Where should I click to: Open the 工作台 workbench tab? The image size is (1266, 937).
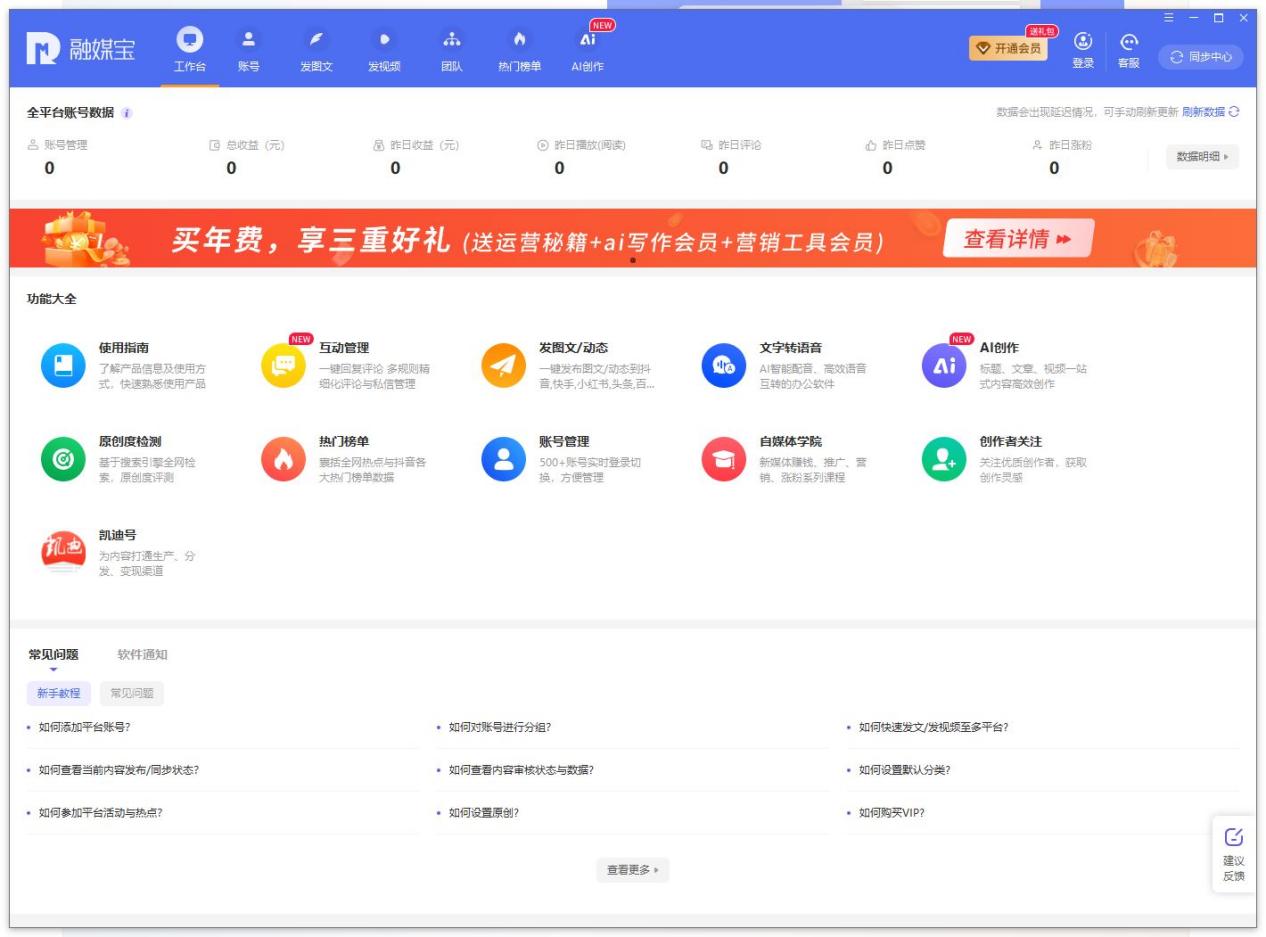189,51
